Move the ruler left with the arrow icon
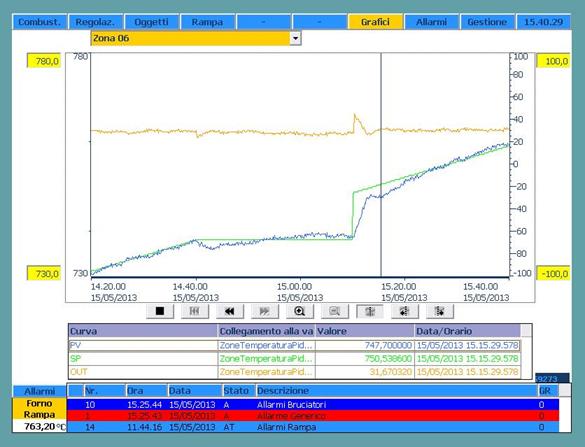The height and width of the screenshot is (447, 585). 405,311
